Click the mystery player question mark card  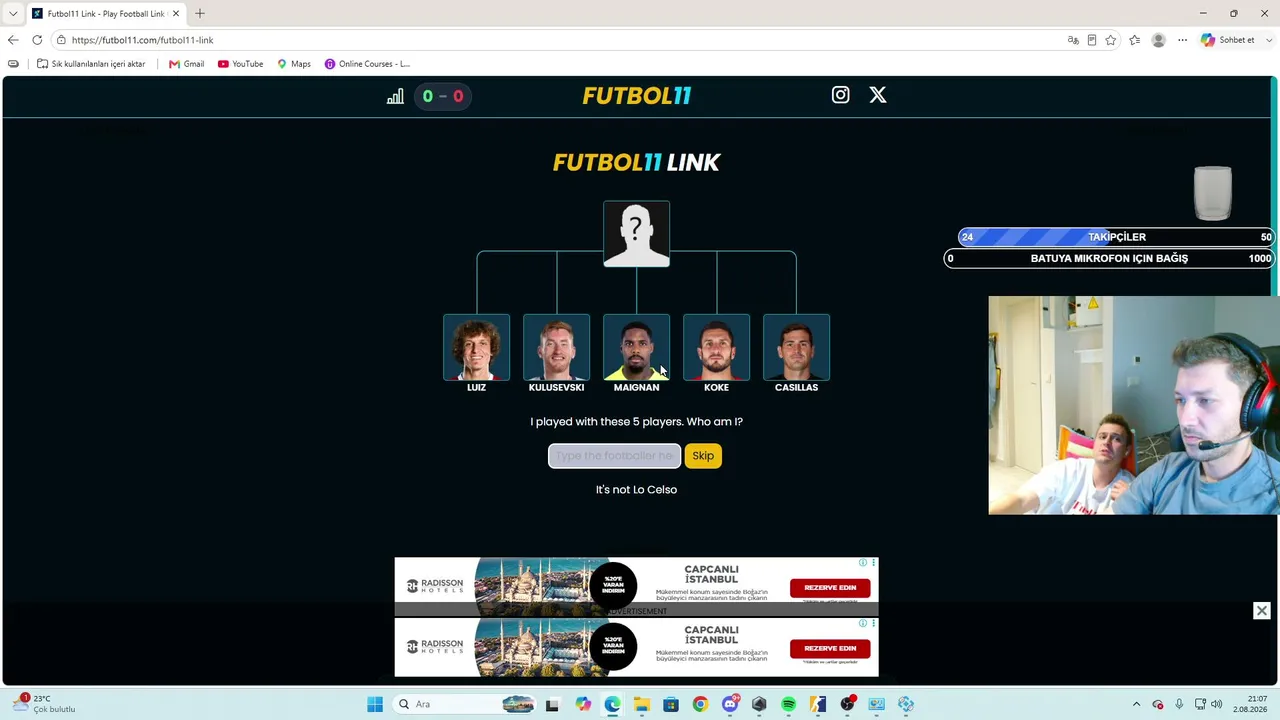(x=636, y=234)
